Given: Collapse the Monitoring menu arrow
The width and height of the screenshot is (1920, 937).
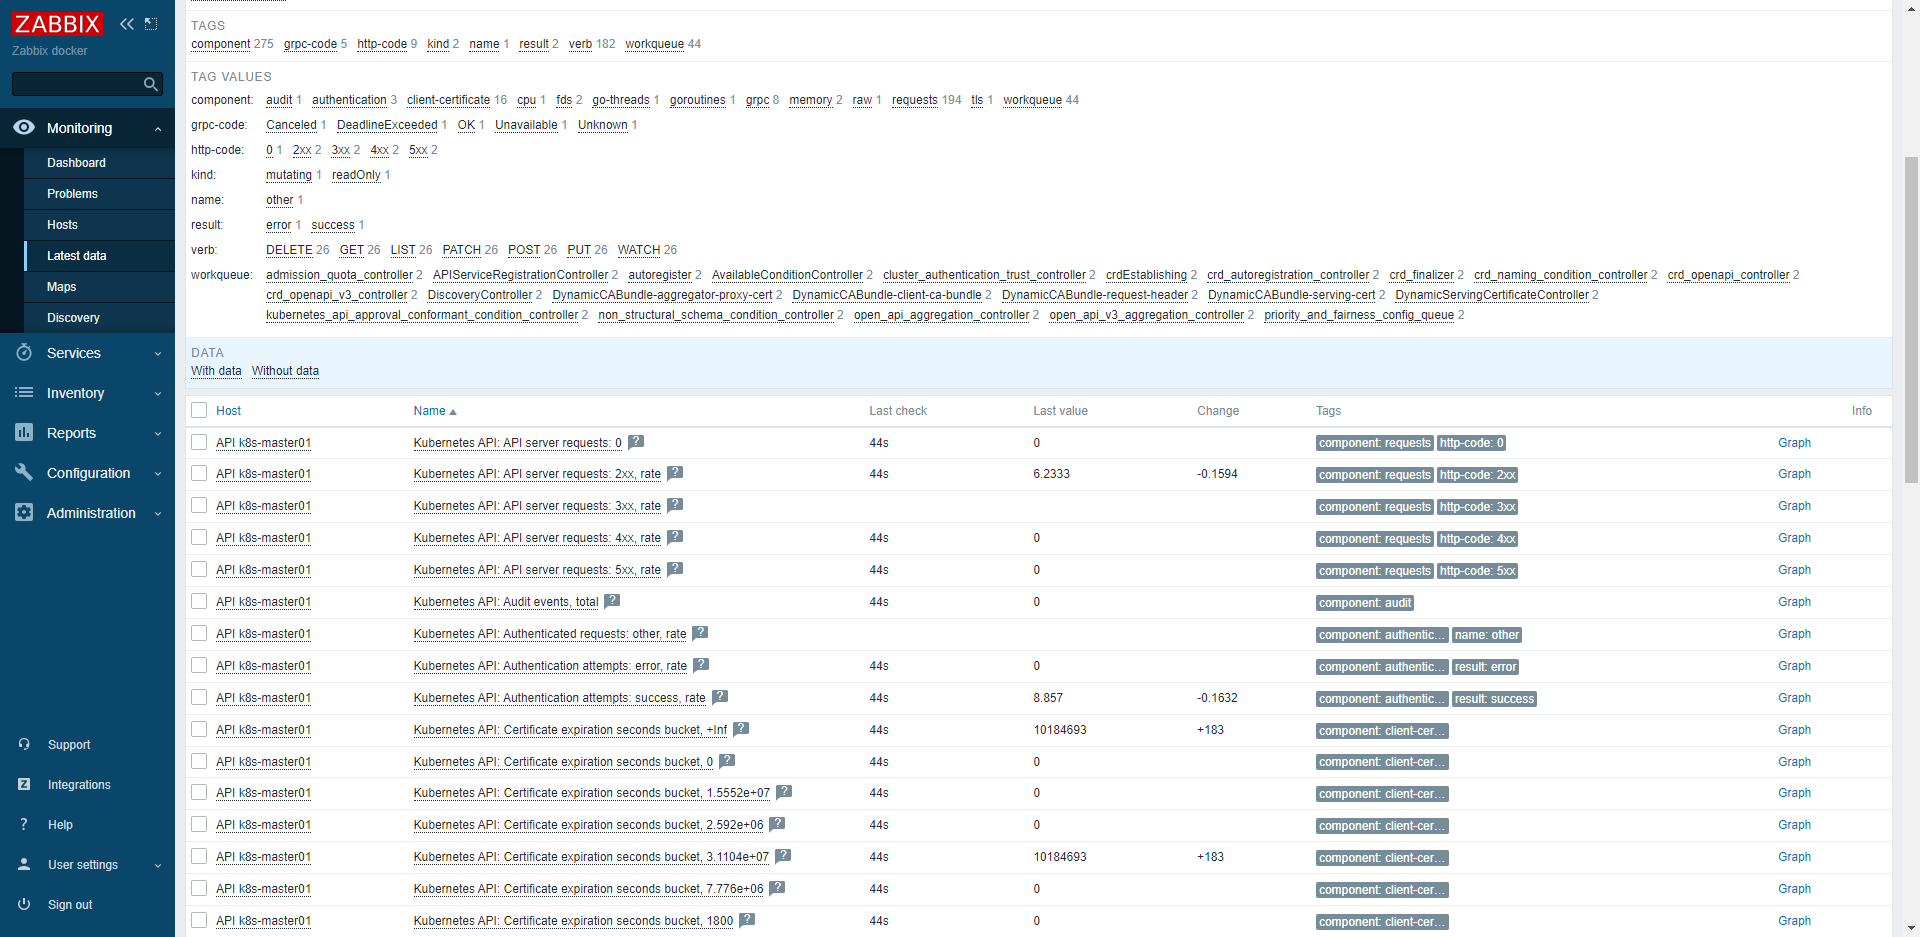Looking at the screenshot, I should pos(158,128).
